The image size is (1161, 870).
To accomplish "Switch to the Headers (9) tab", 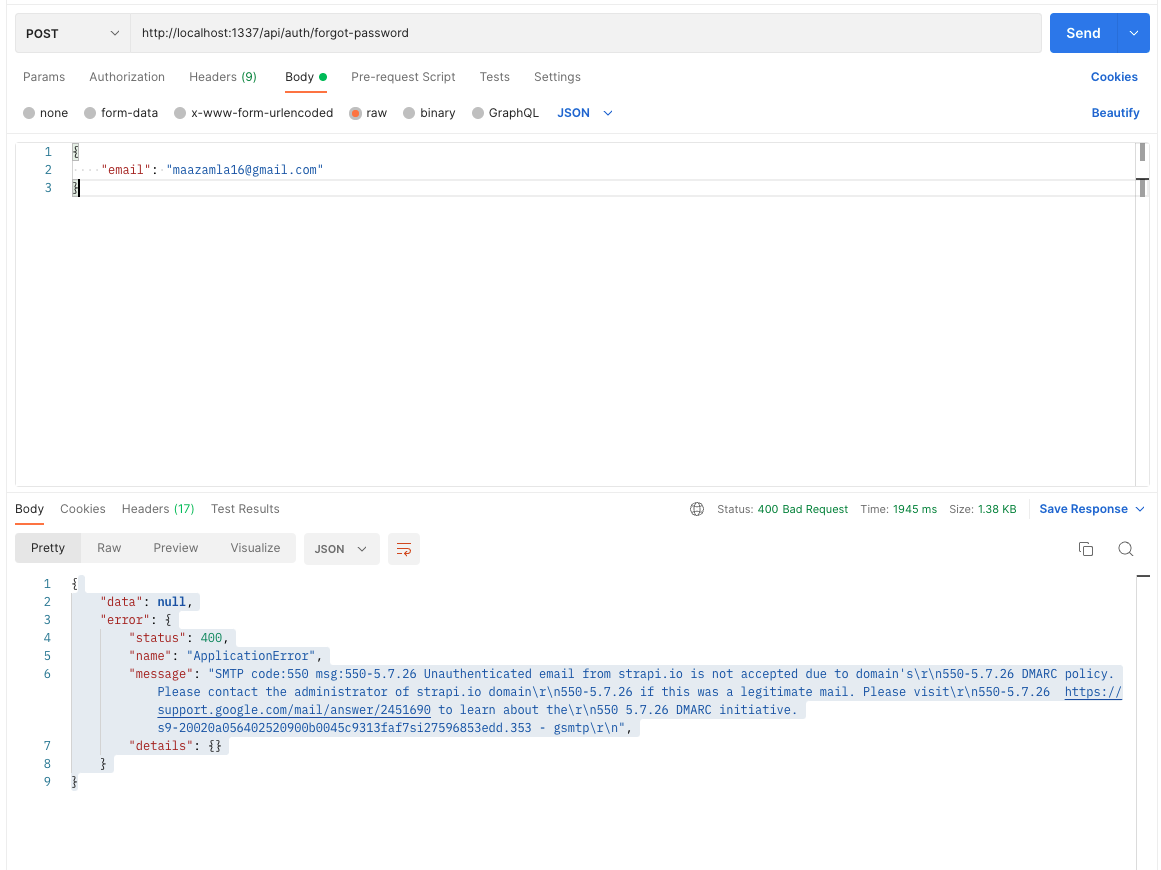I will (x=222, y=77).
